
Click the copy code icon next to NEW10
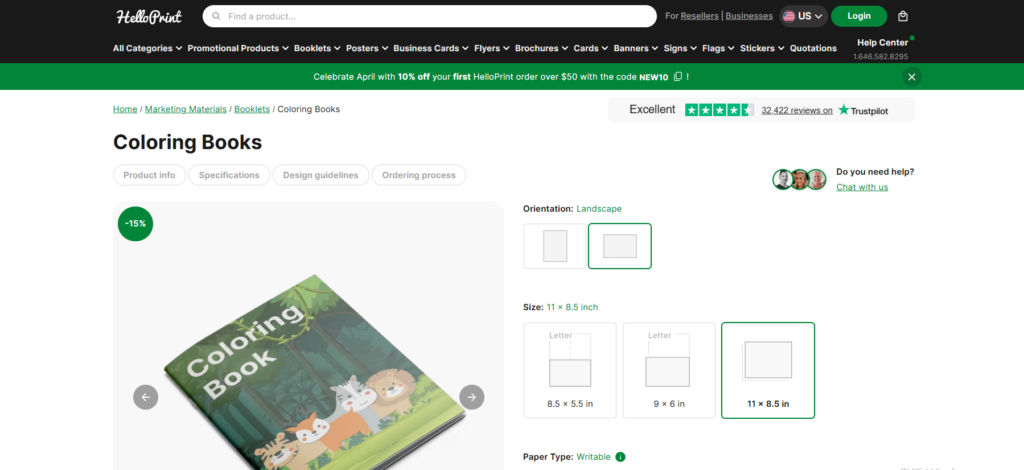[x=678, y=77]
